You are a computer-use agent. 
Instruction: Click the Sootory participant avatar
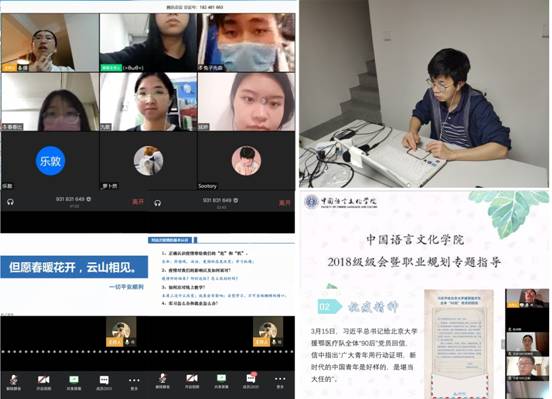tap(246, 161)
